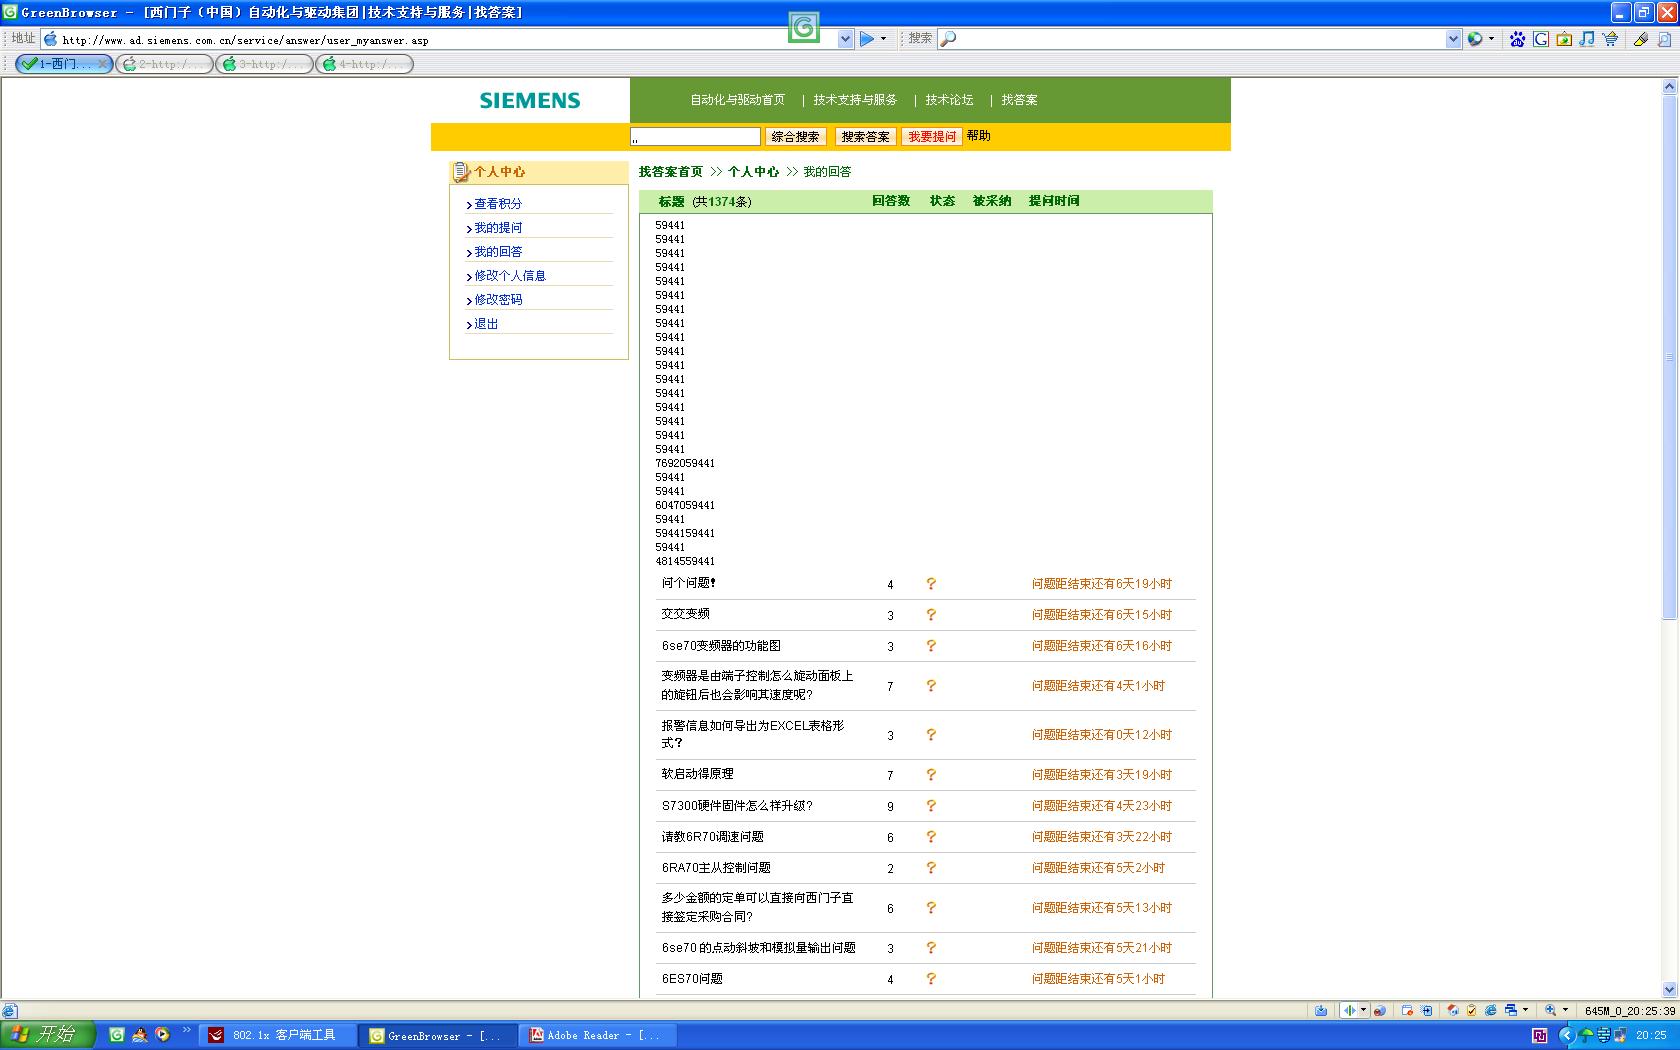
Task: Click the status bar clipboard check icon
Action: (x=1471, y=1010)
